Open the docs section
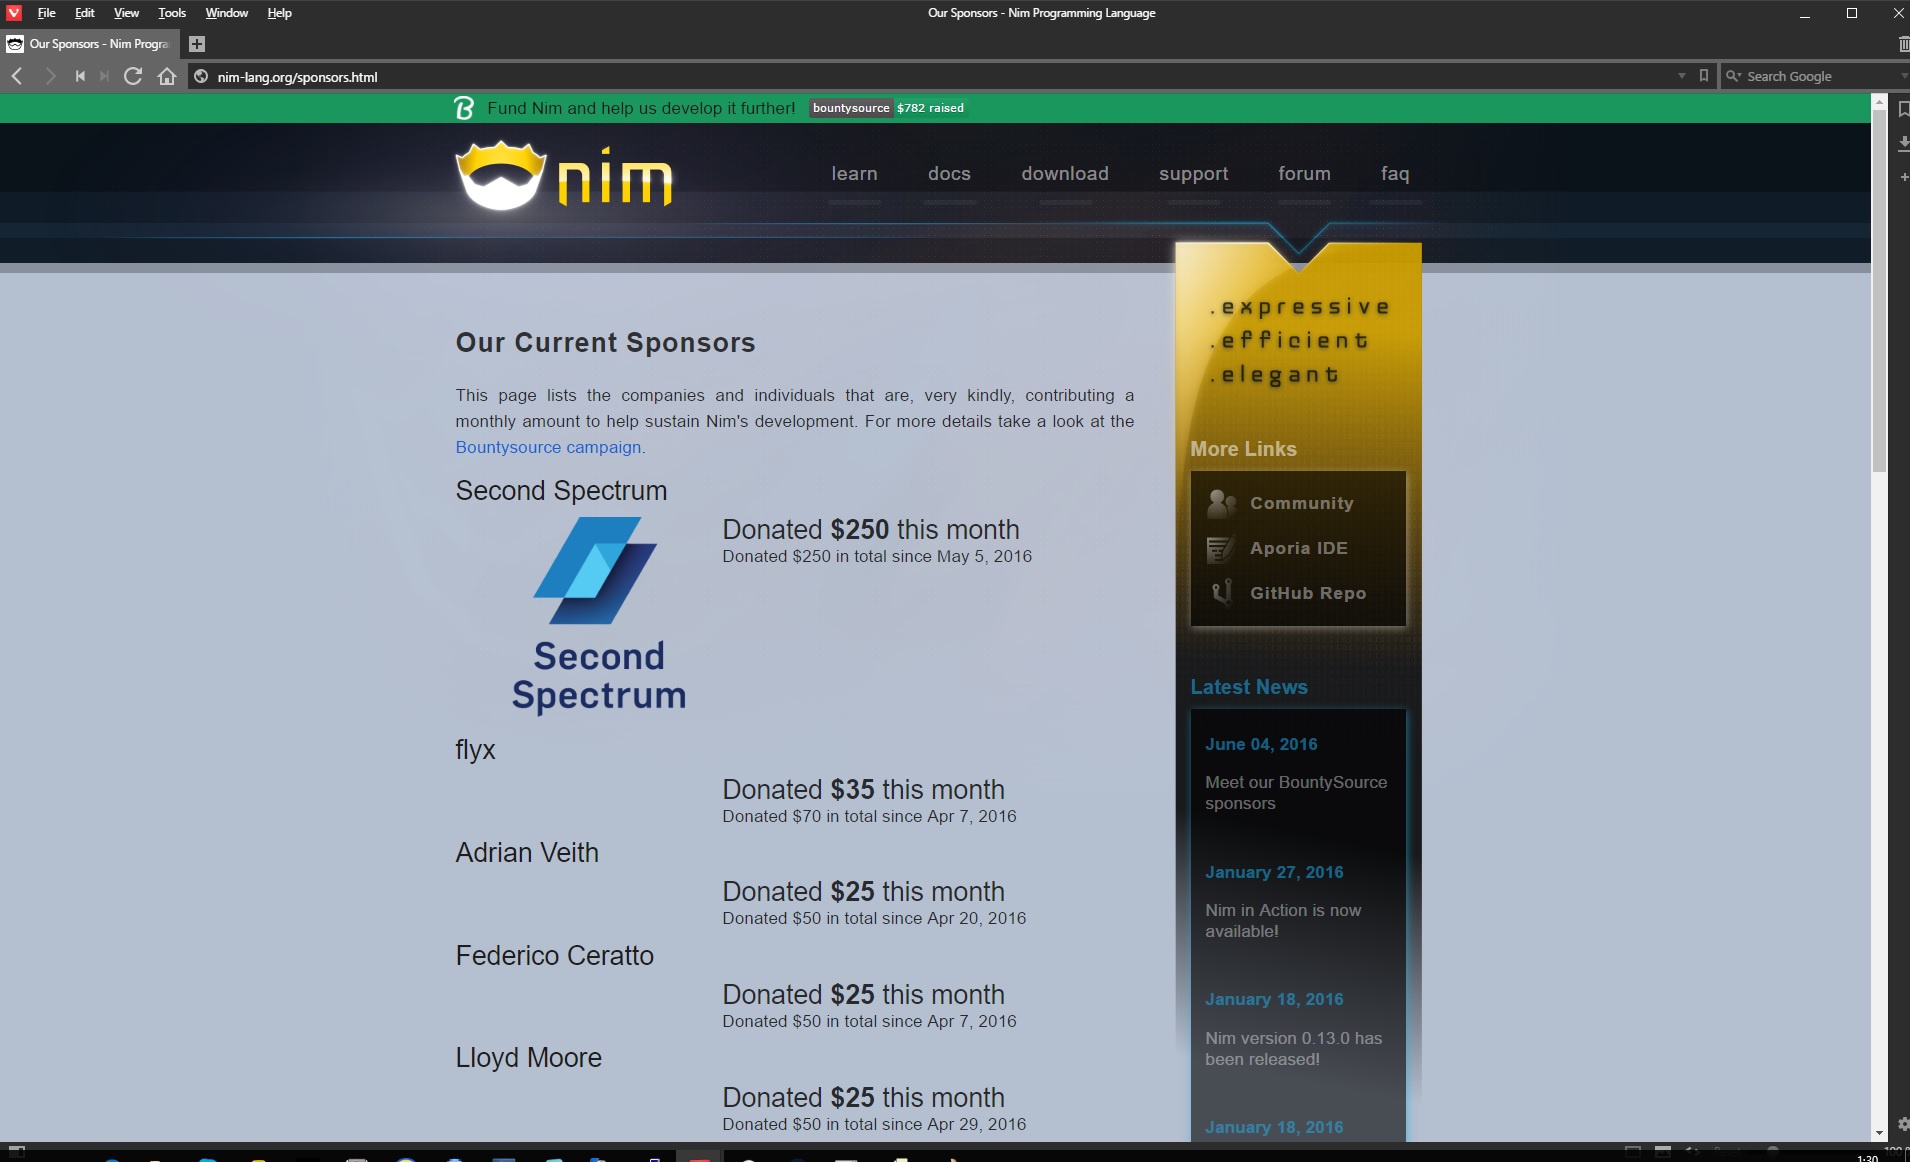The height and width of the screenshot is (1162, 1910). point(949,174)
